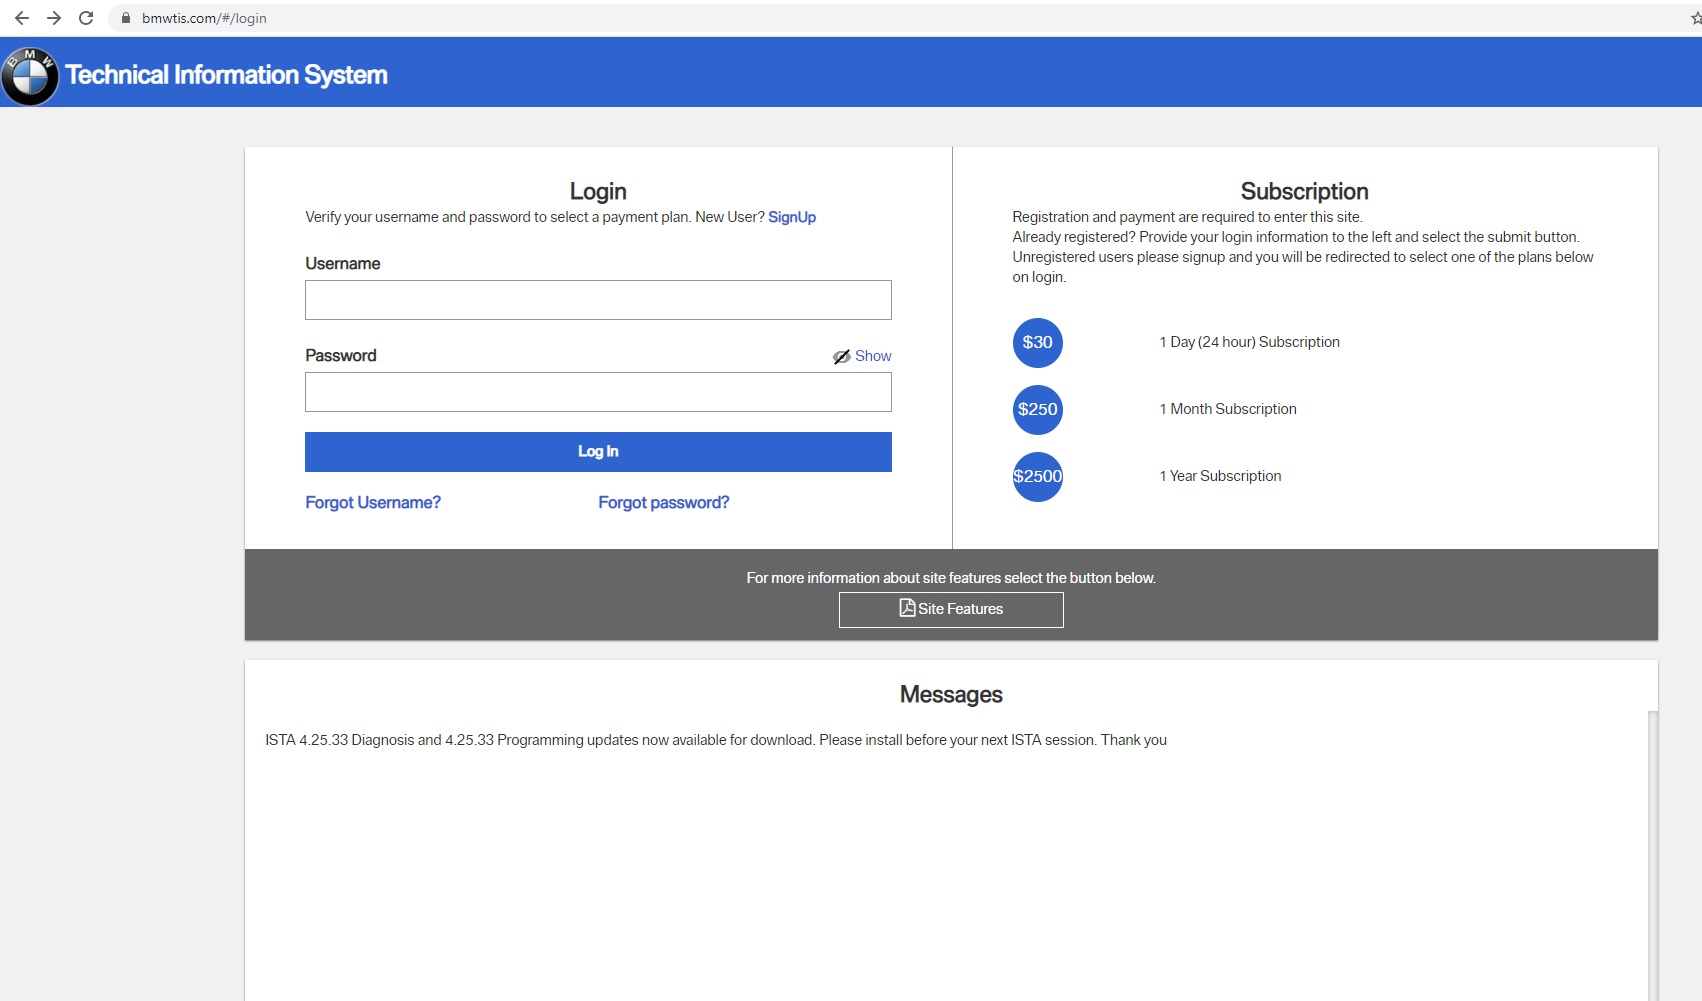Click the Messages panel scrollbar
The width and height of the screenshot is (1702, 1001).
pos(1653,855)
